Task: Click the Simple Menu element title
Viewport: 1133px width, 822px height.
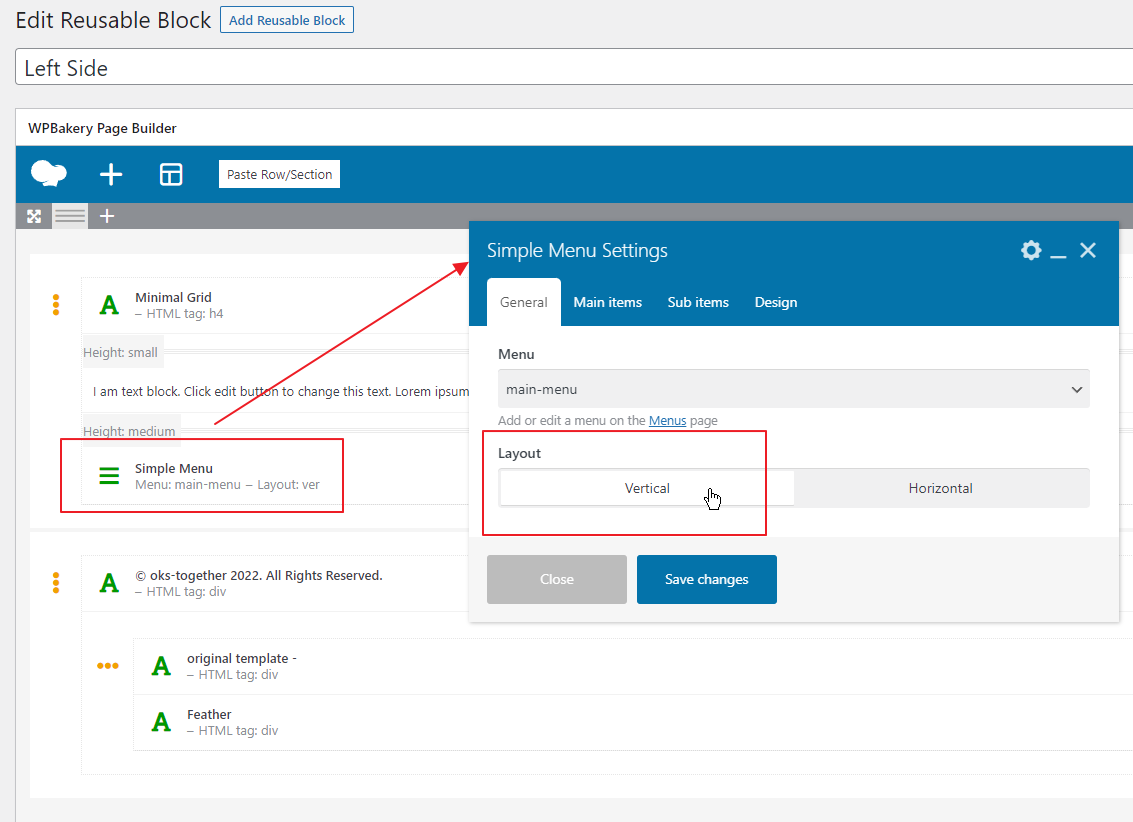Action: point(174,468)
